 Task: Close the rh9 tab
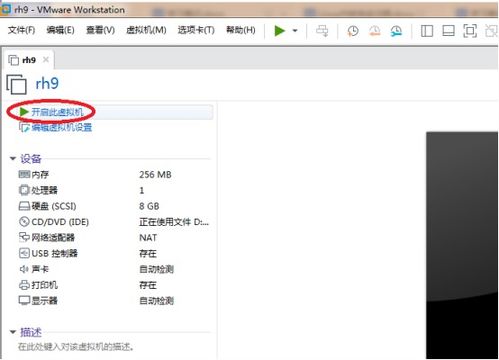[46, 60]
